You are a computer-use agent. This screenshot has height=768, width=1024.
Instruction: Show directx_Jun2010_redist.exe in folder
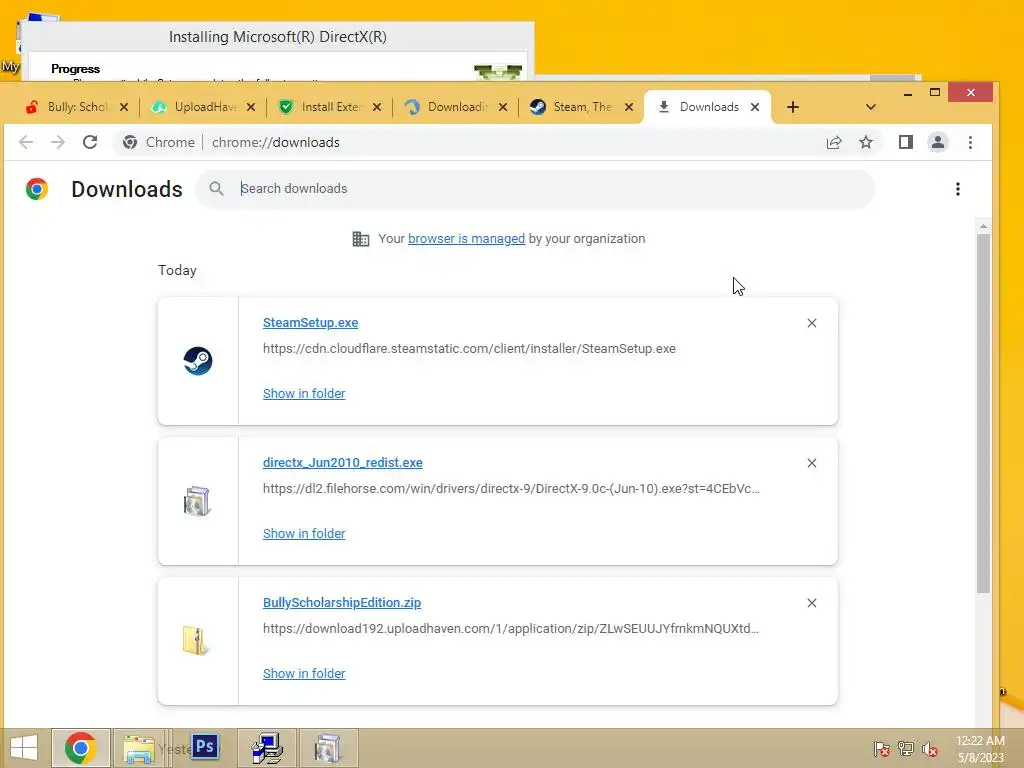pos(304,534)
